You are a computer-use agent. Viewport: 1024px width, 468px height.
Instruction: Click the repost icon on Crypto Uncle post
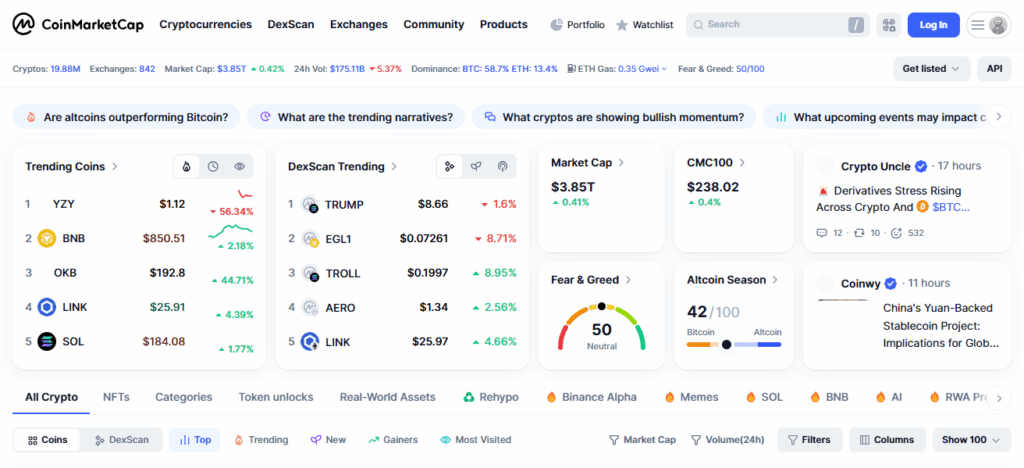point(859,232)
